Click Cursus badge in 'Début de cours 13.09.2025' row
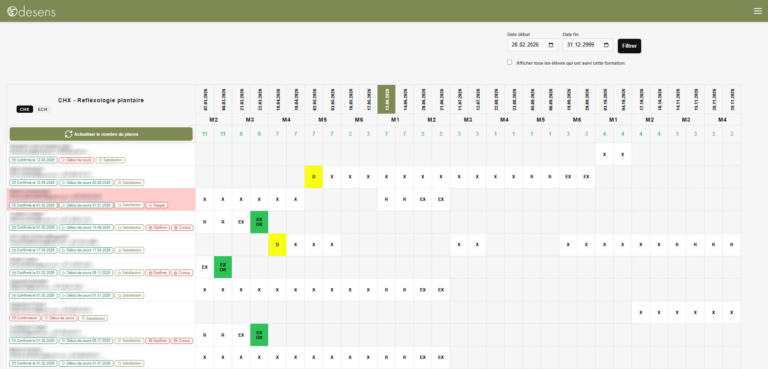The height and width of the screenshot is (369, 768). pos(182,227)
